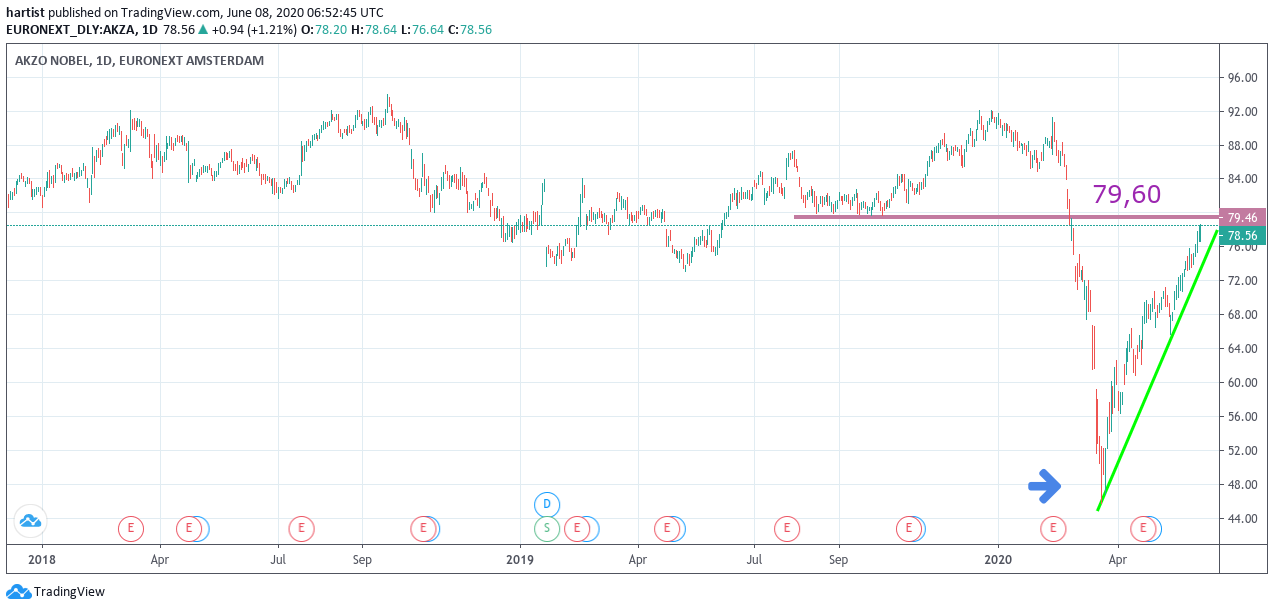
Task: Click the earnings E marker right of the S marker
Action: (x=577, y=528)
